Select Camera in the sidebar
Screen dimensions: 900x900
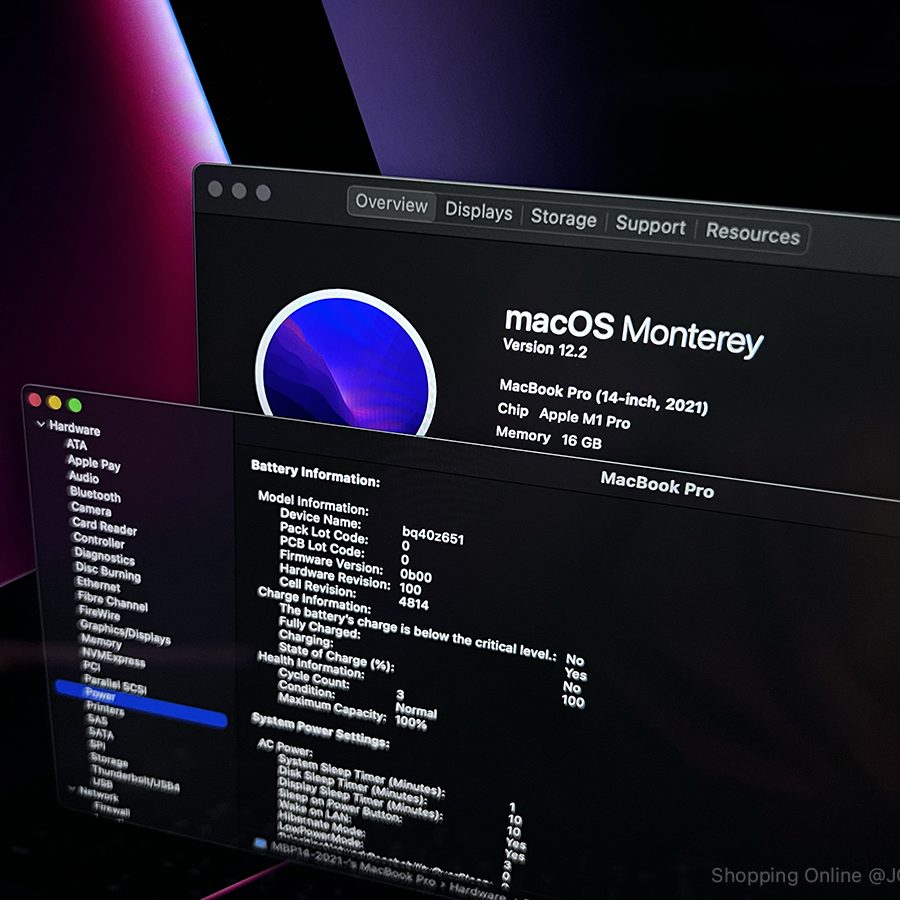[91, 509]
